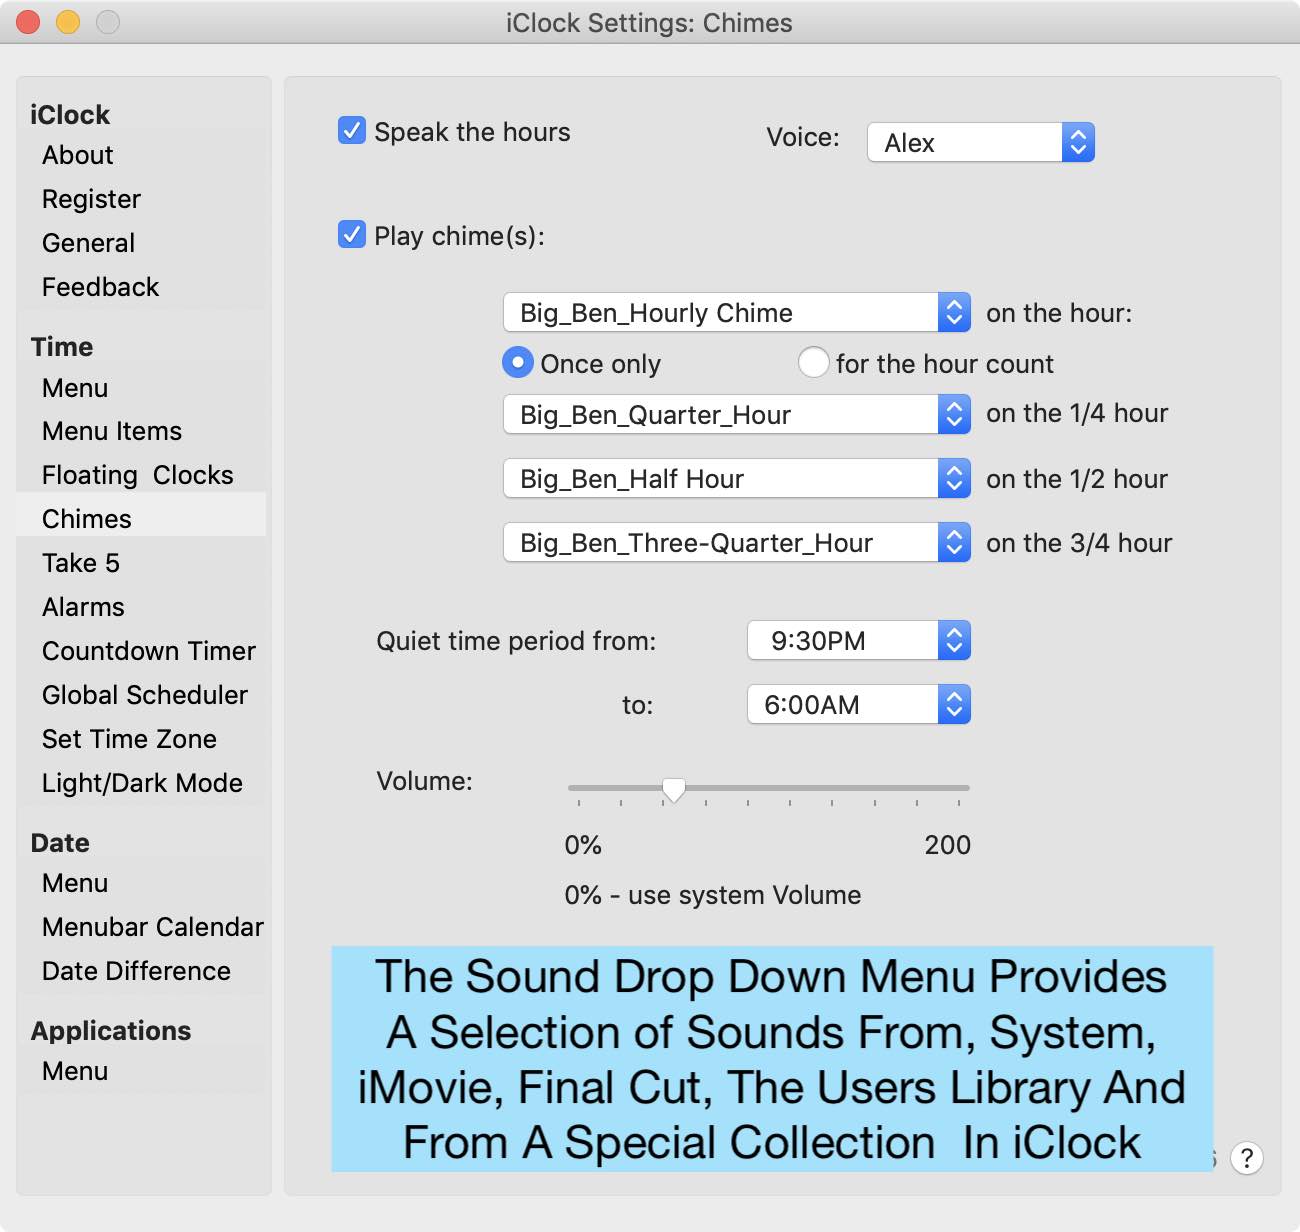1300x1232 pixels.
Task: Select Menu under the Time section
Action: [75, 388]
